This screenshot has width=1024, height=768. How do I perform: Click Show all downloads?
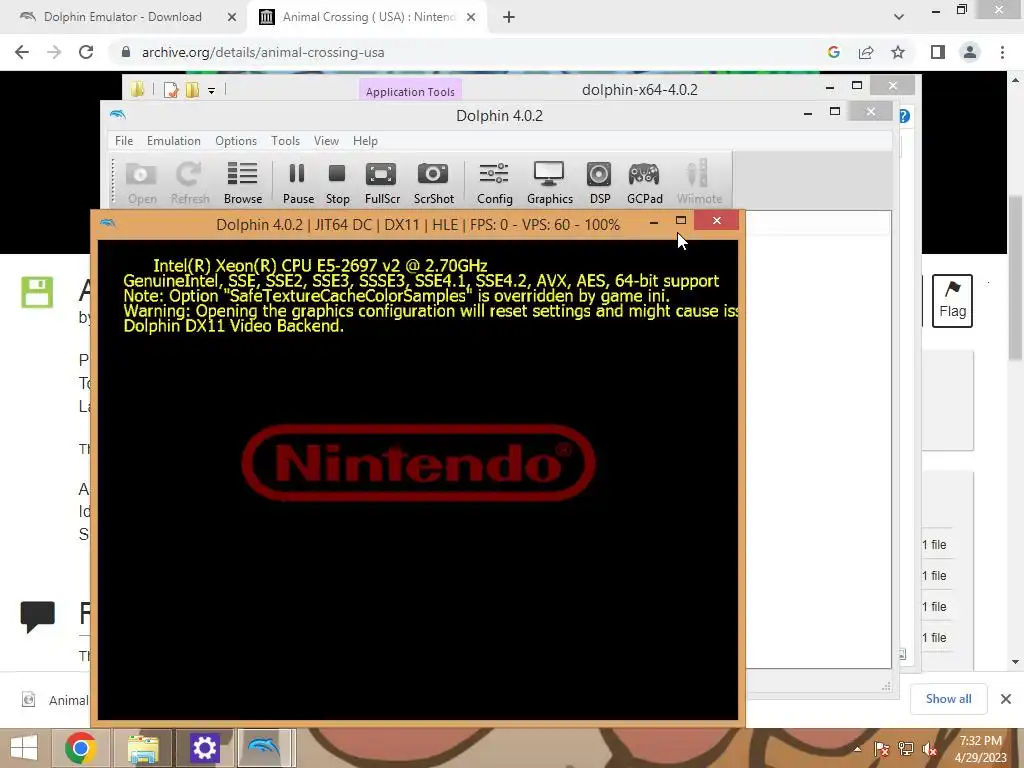pos(948,699)
